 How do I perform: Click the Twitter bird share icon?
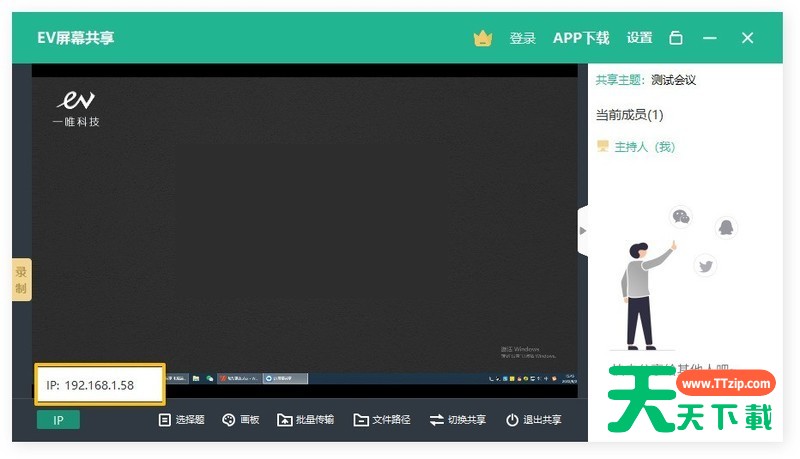click(x=706, y=265)
